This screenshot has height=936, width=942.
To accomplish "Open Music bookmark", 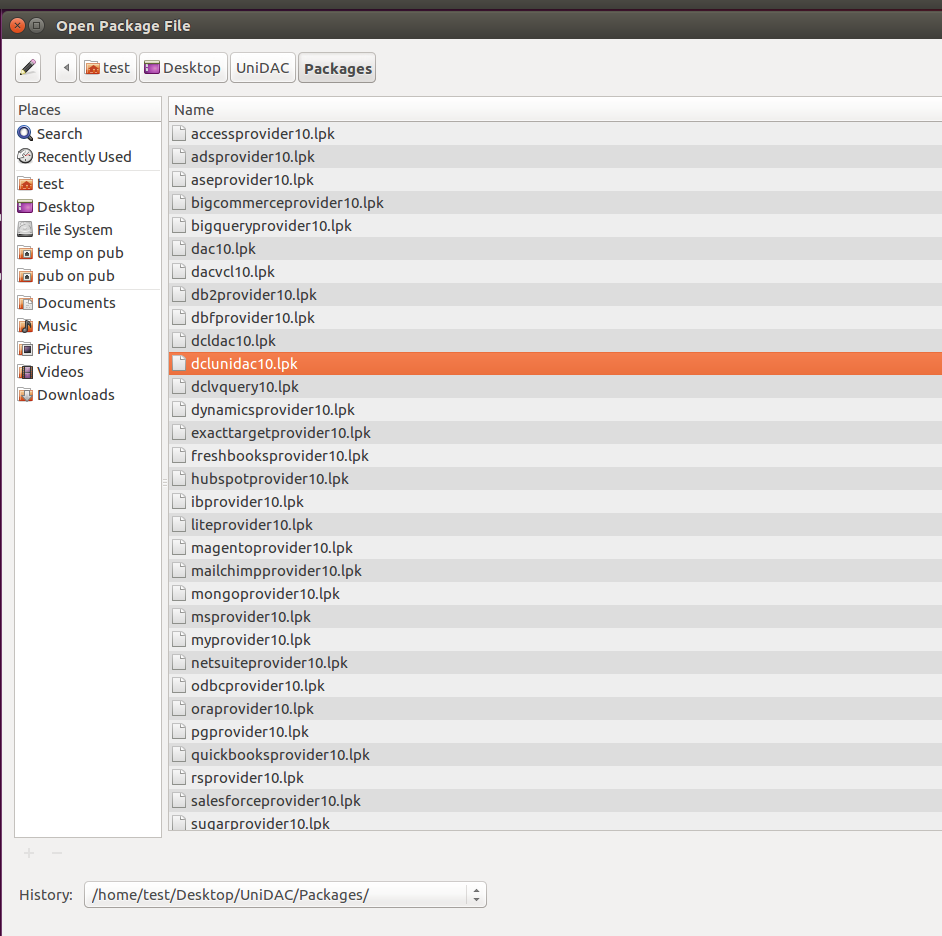I will [x=88, y=326].
